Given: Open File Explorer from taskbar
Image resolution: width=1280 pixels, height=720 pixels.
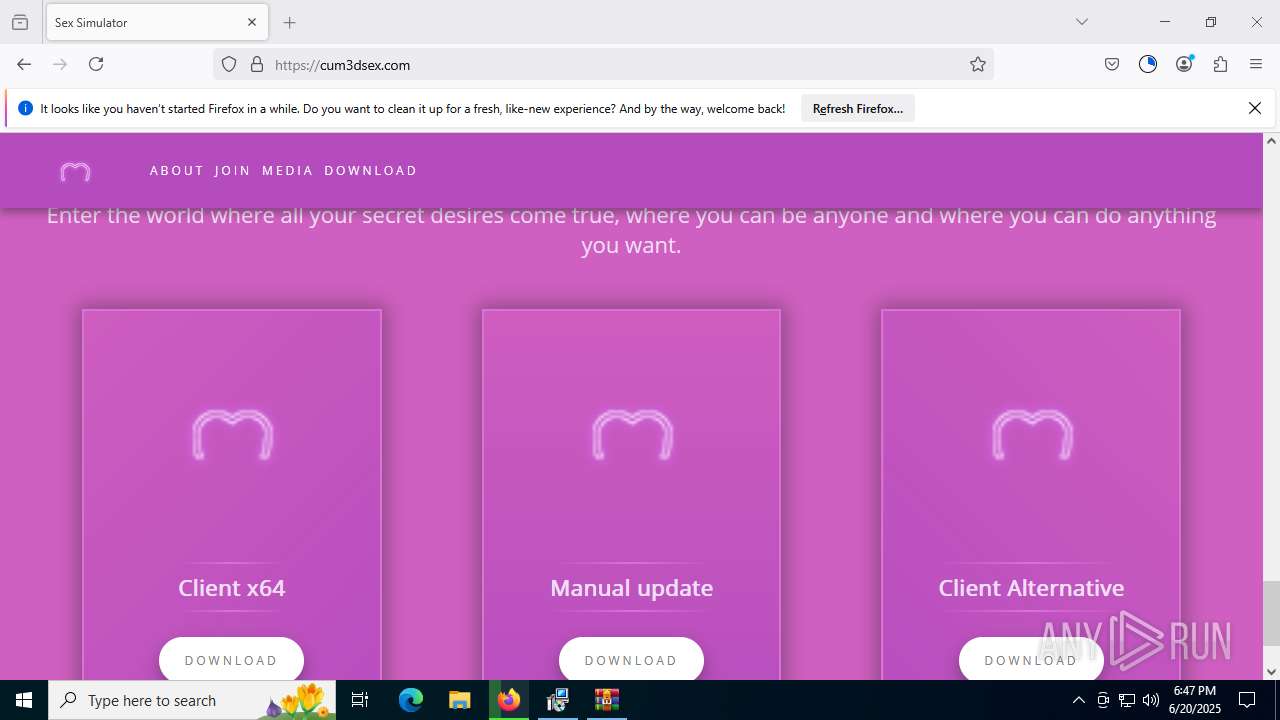Looking at the screenshot, I should pyautogui.click(x=459, y=700).
